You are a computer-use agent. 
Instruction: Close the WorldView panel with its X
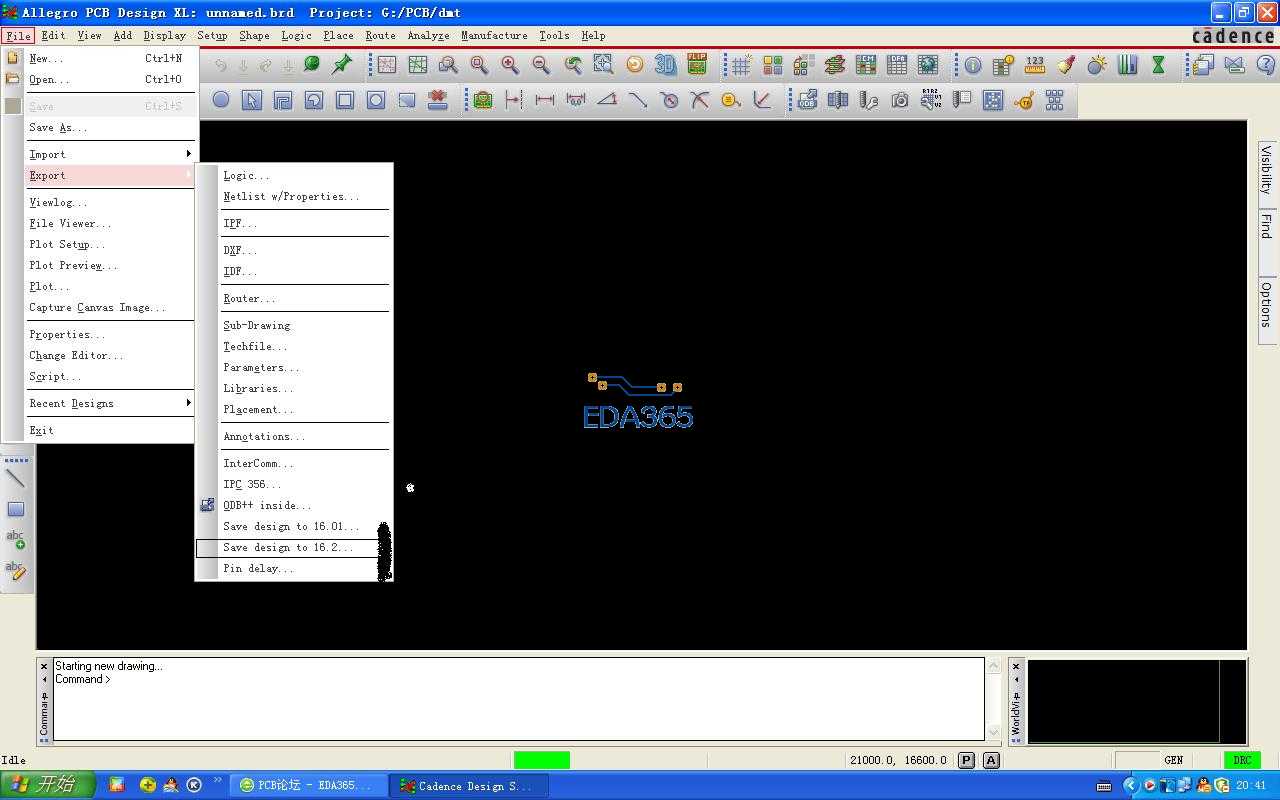(1016, 666)
